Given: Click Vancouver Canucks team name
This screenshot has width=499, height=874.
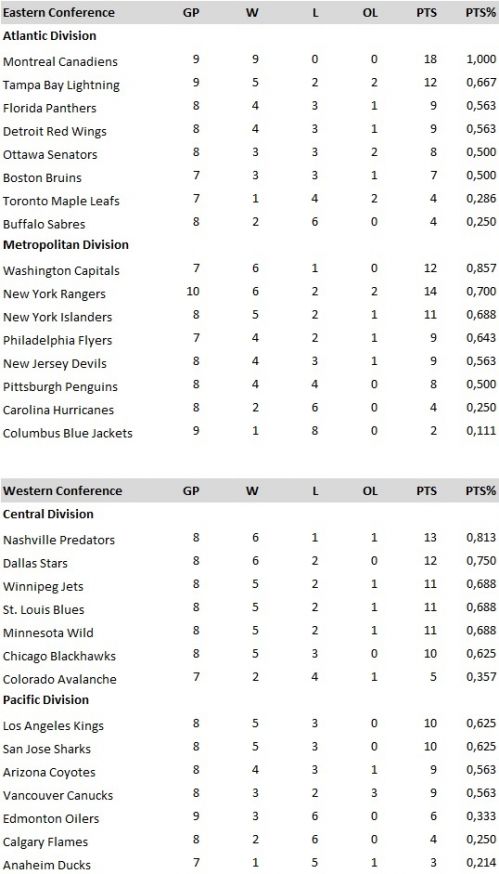Looking at the screenshot, I should 58,795.
